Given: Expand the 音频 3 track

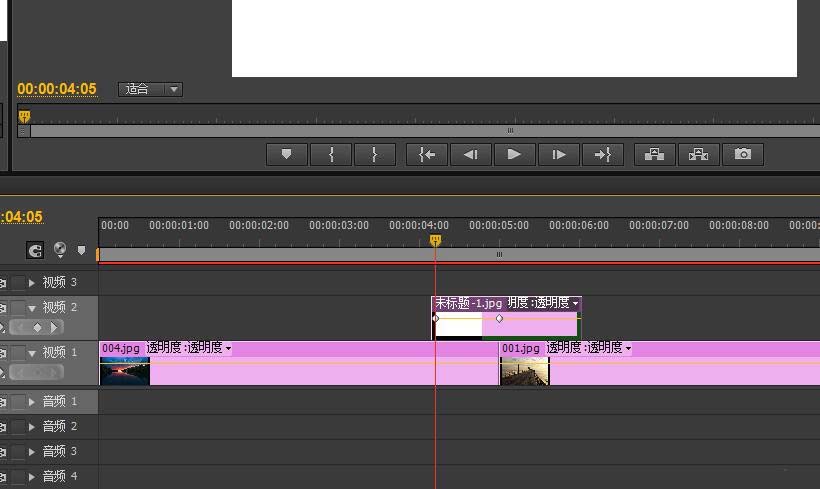Looking at the screenshot, I should 32,451.
